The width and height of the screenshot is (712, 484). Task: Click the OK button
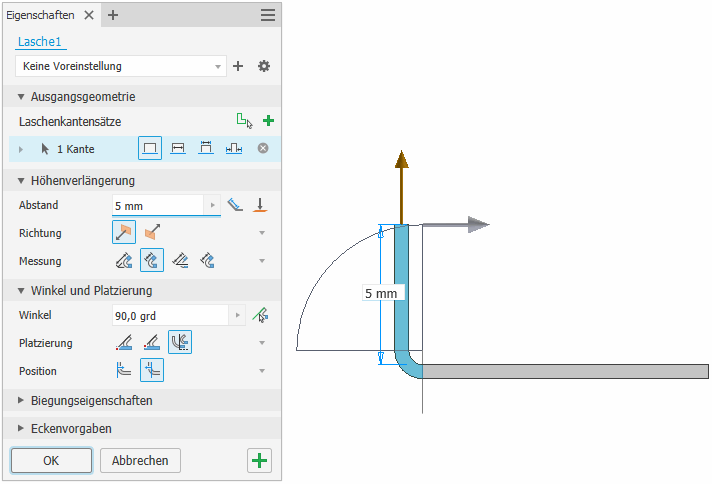[x=51, y=460]
